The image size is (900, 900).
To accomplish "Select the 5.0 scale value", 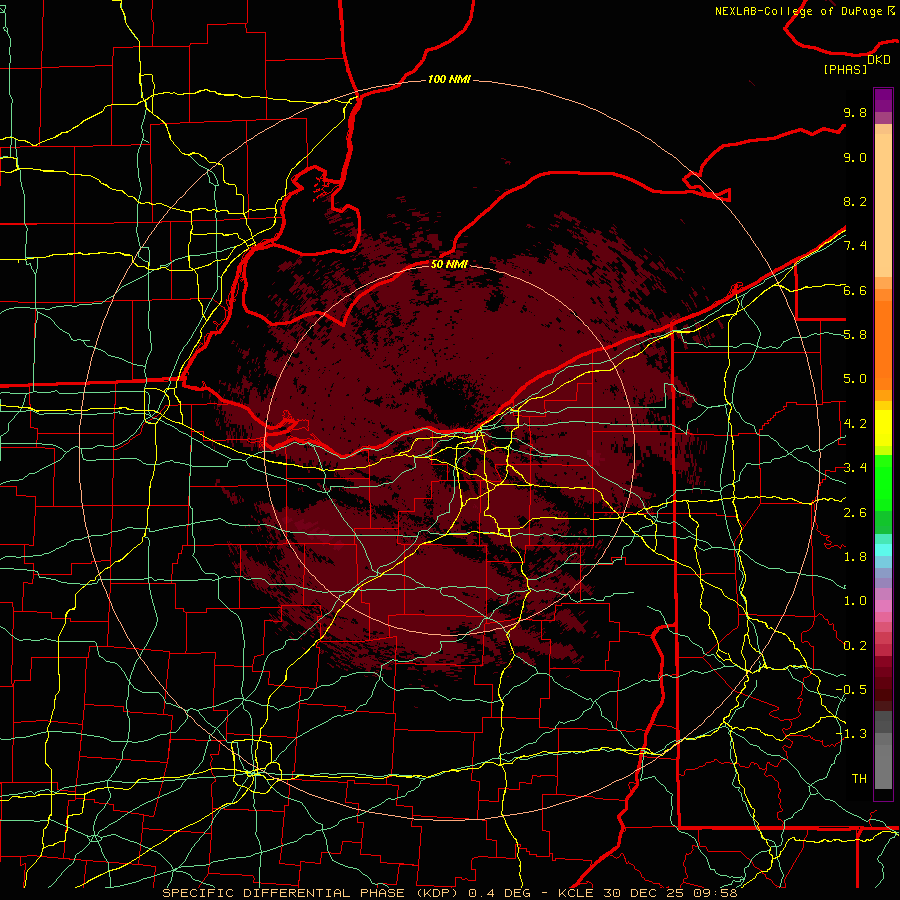I will (855, 379).
